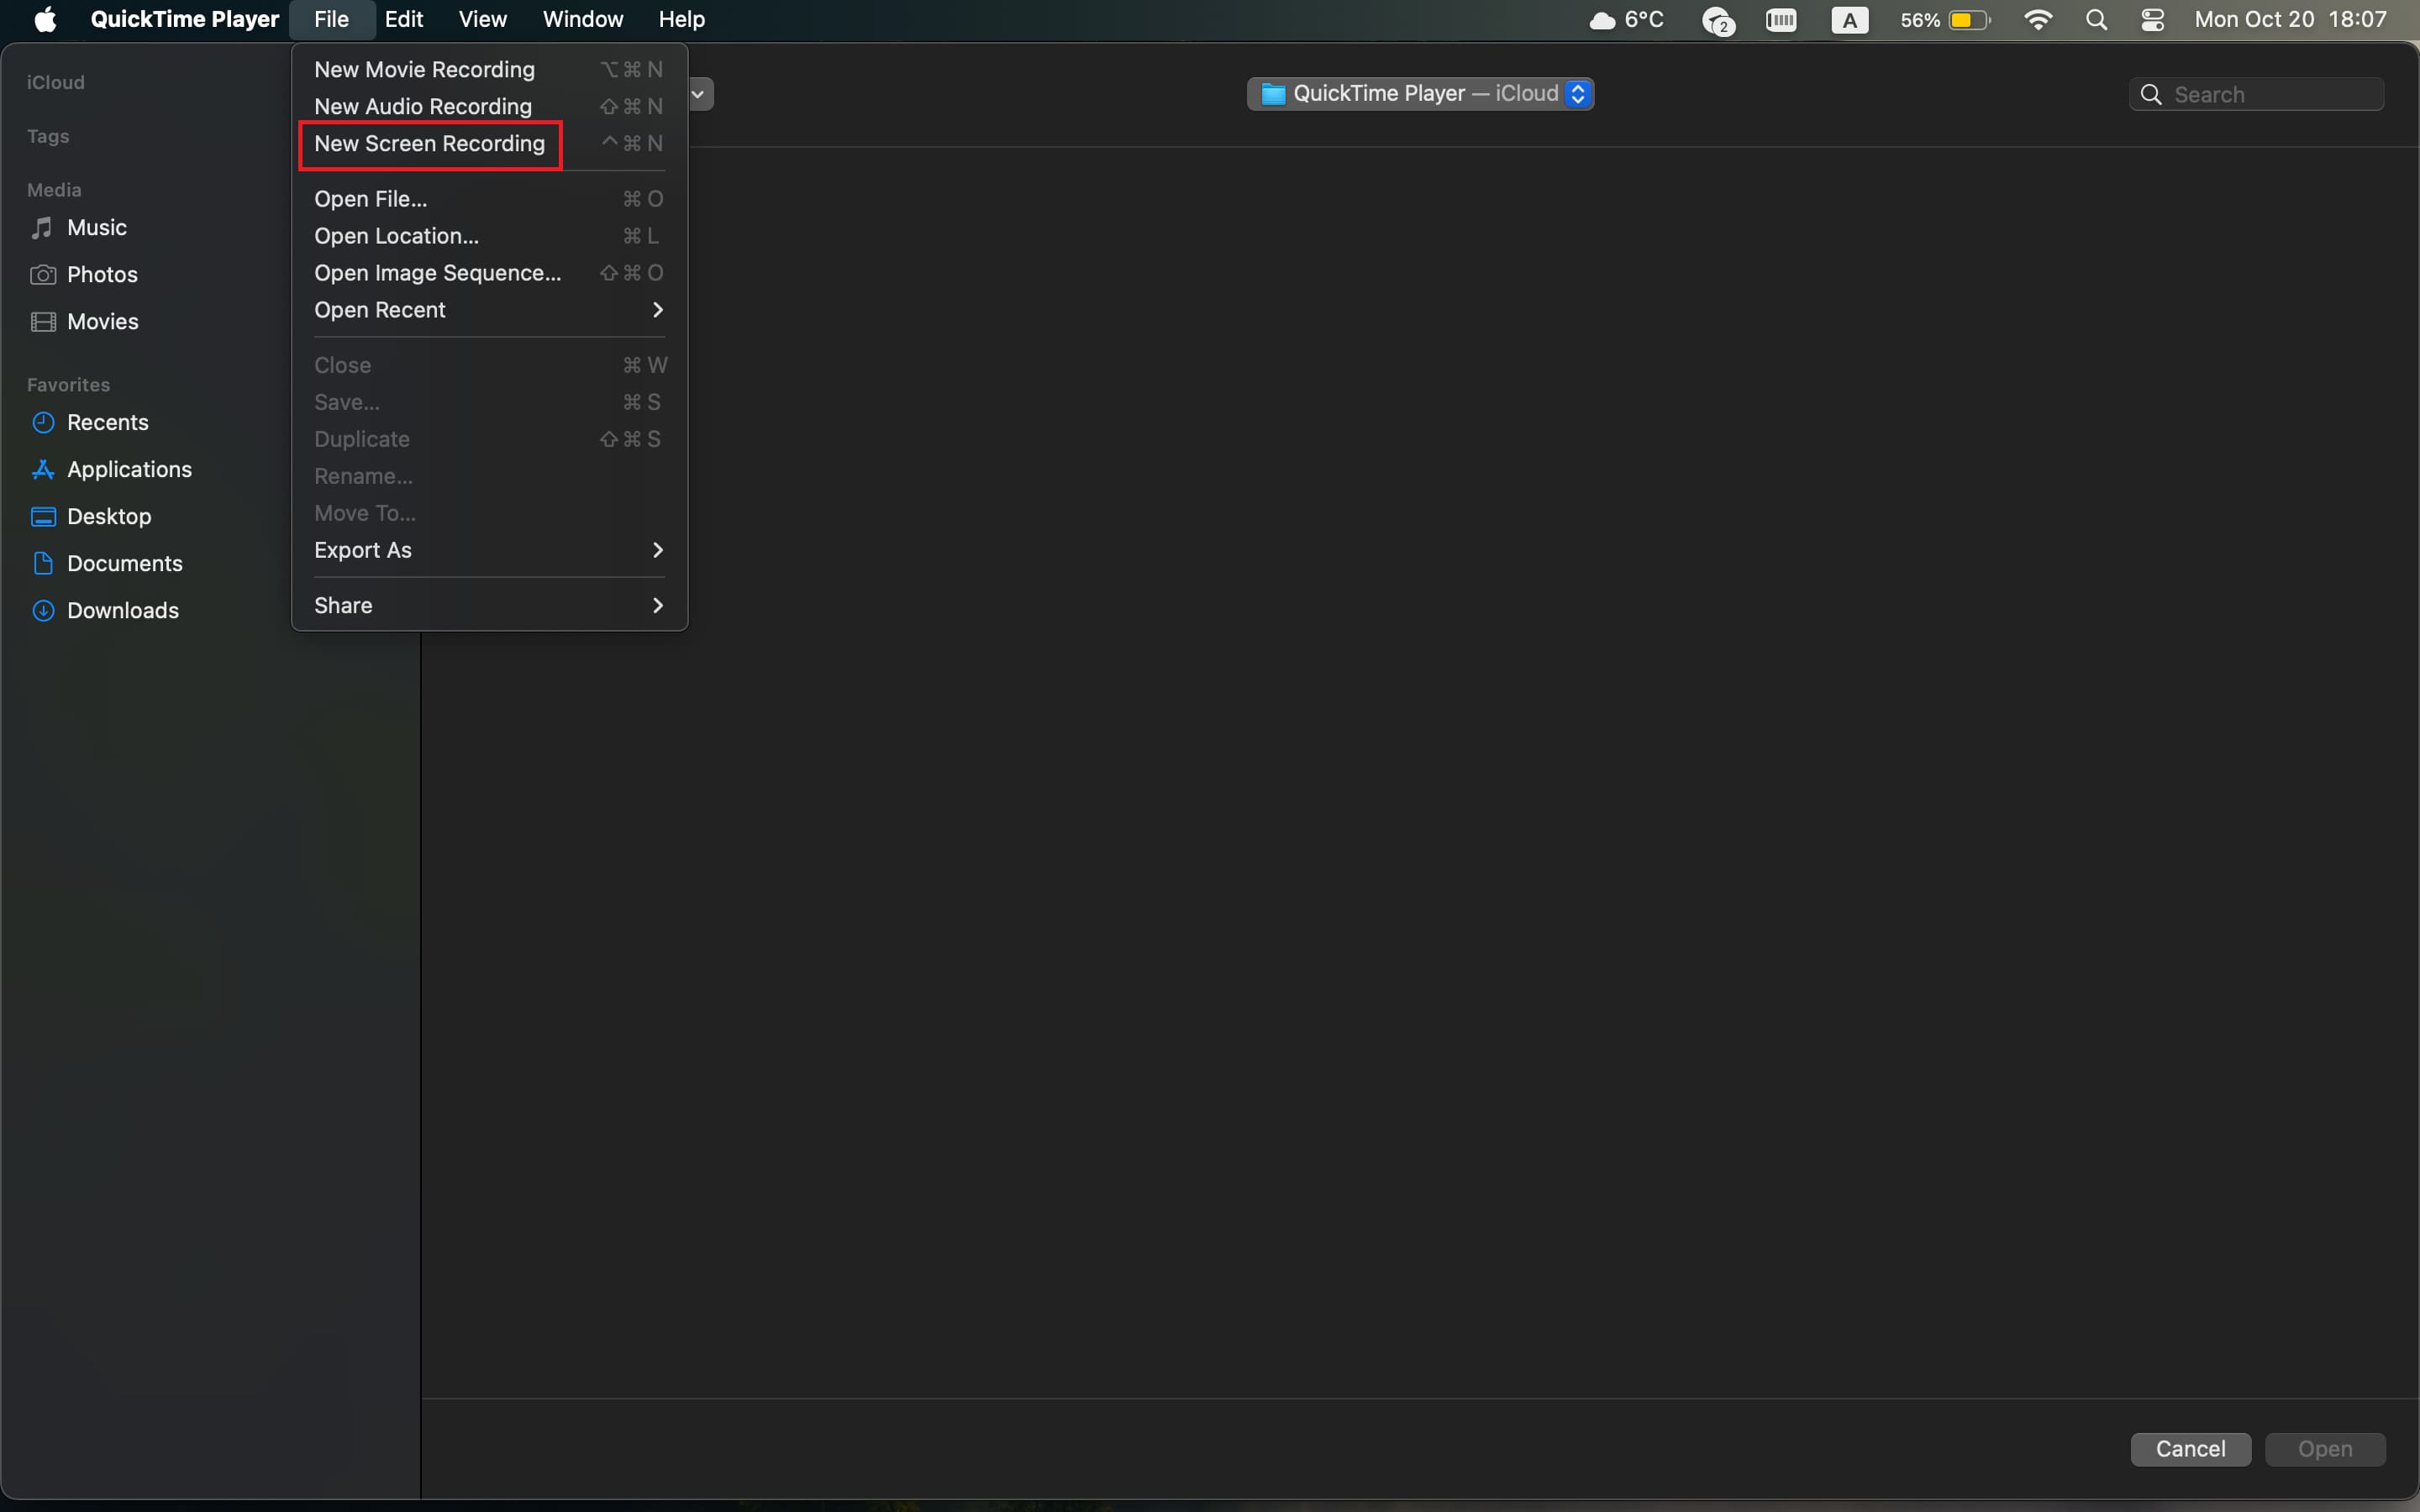Click the Downloads arrow icon
Image resolution: width=2420 pixels, height=1512 pixels.
[42, 611]
